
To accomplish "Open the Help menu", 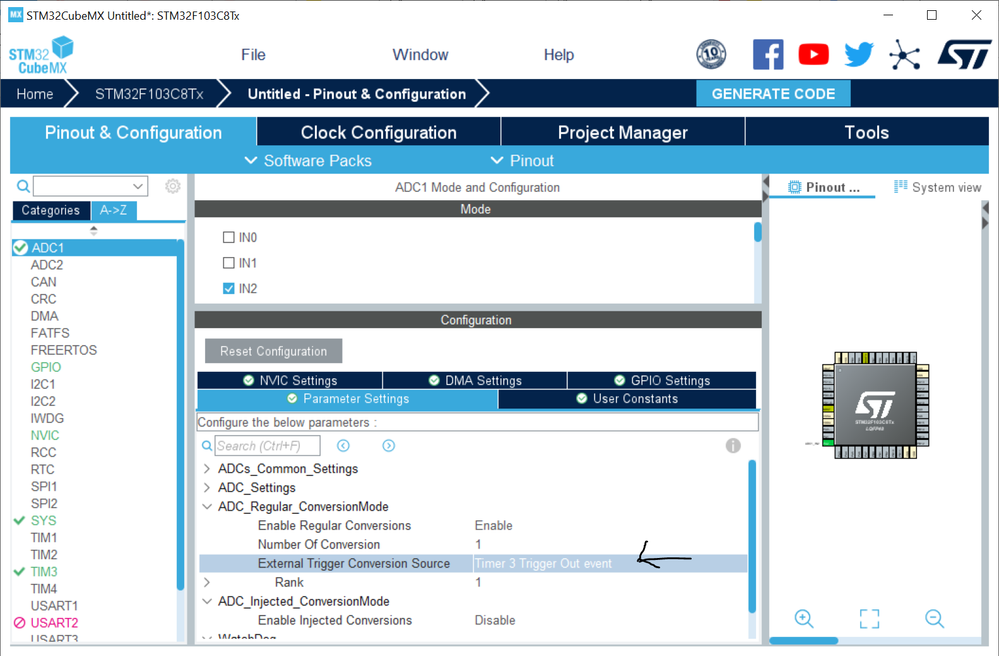I will point(559,55).
